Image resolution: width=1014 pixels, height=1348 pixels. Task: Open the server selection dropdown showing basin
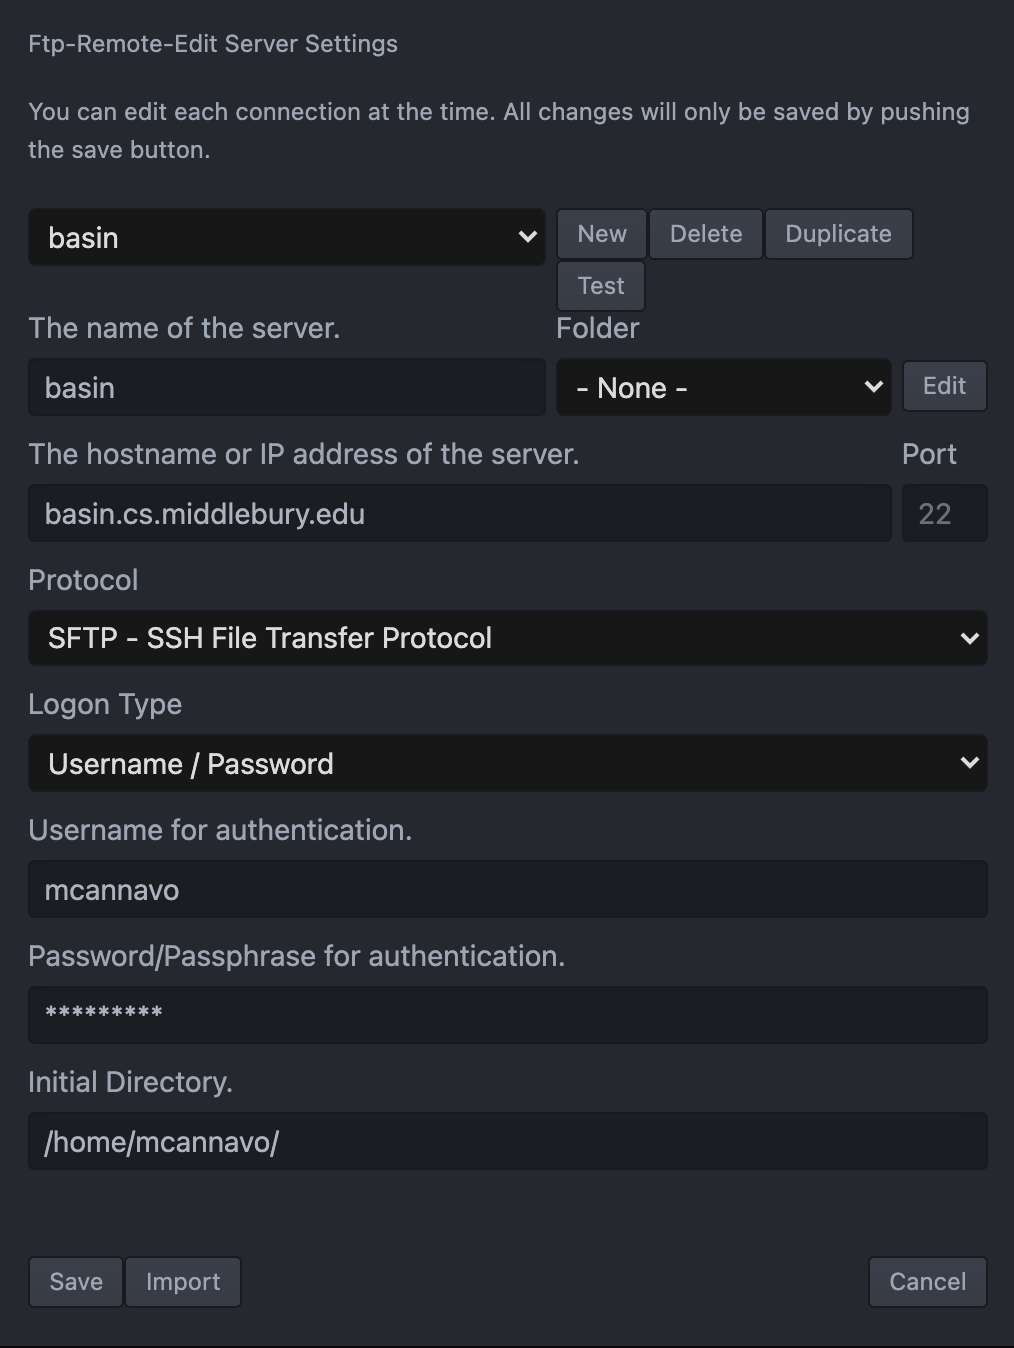(287, 237)
